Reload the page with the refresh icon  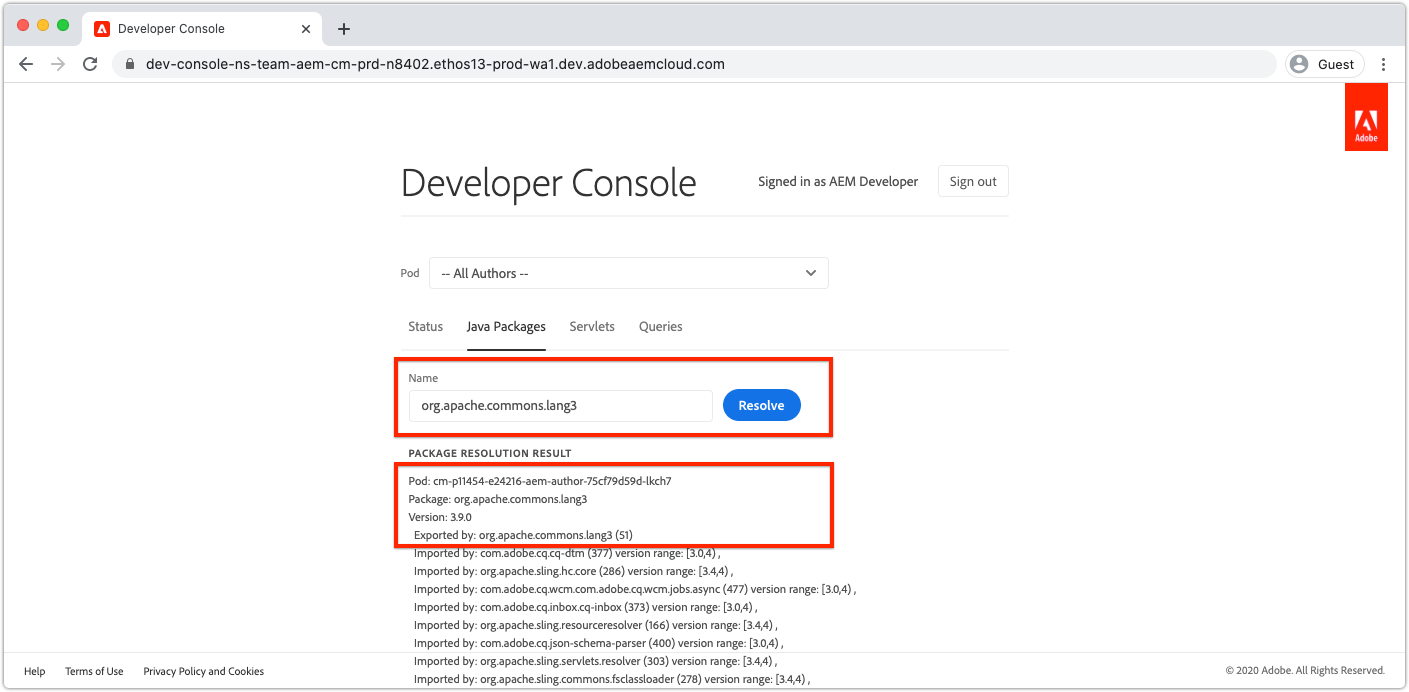(x=90, y=64)
